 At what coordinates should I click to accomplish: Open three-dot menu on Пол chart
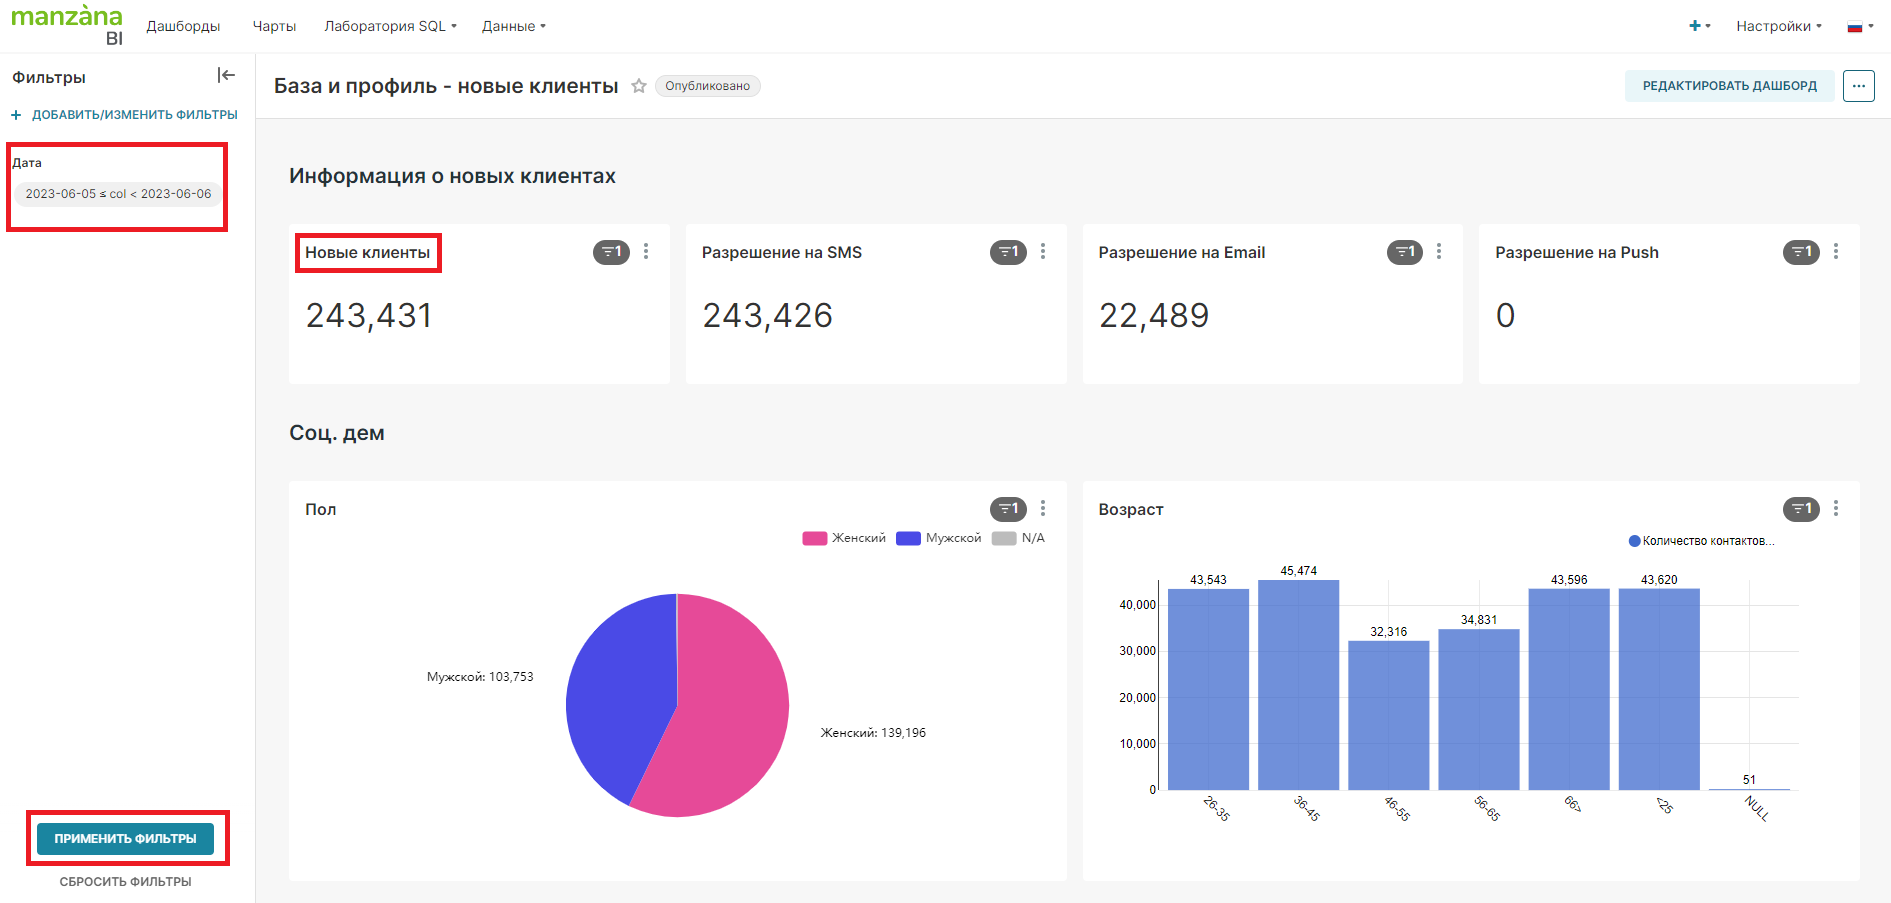click(x=1043, y=509)
